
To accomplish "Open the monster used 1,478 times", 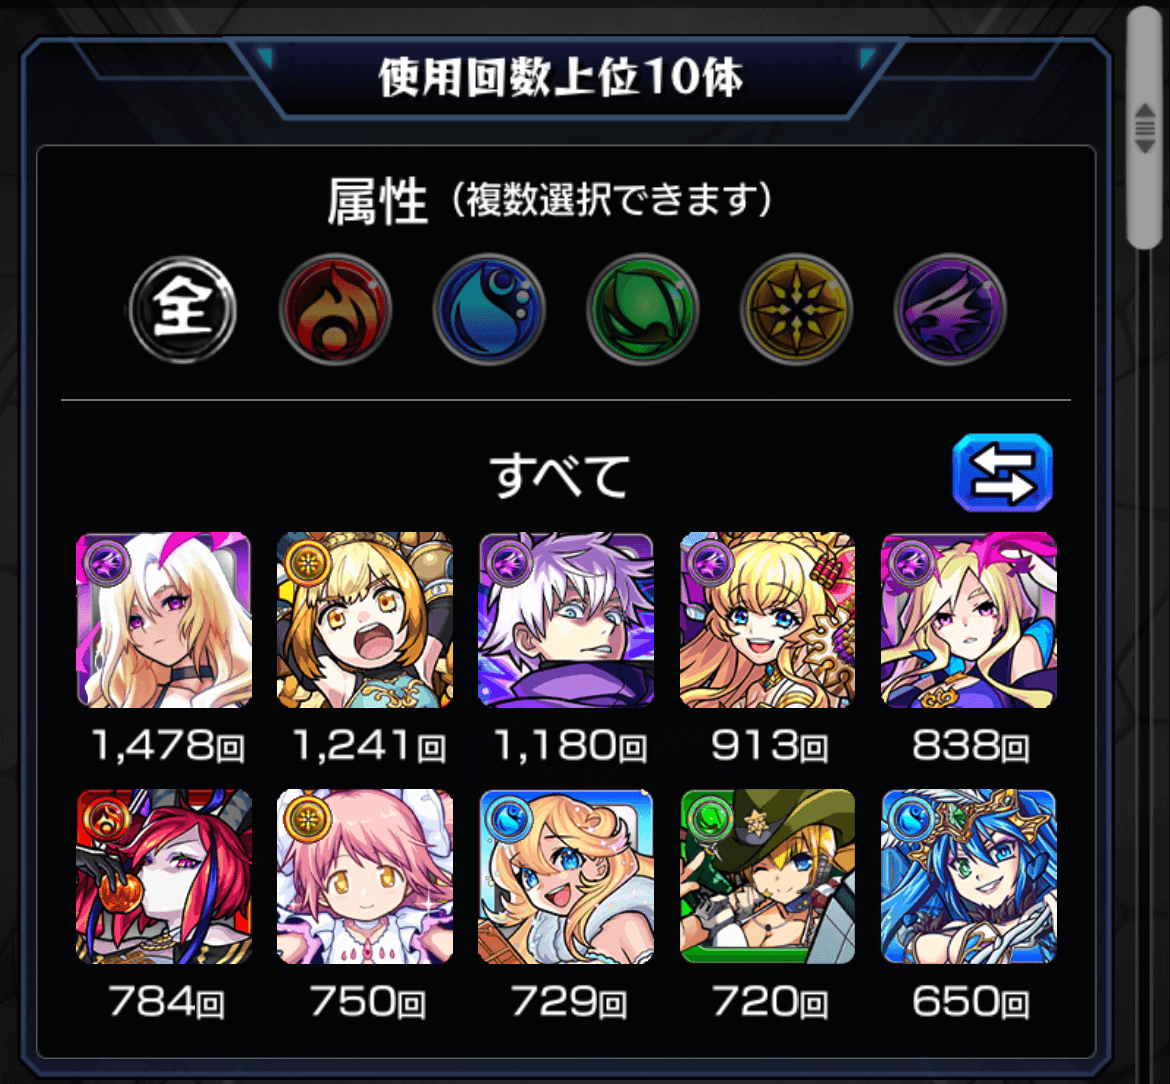I will (x=164, y=619).
